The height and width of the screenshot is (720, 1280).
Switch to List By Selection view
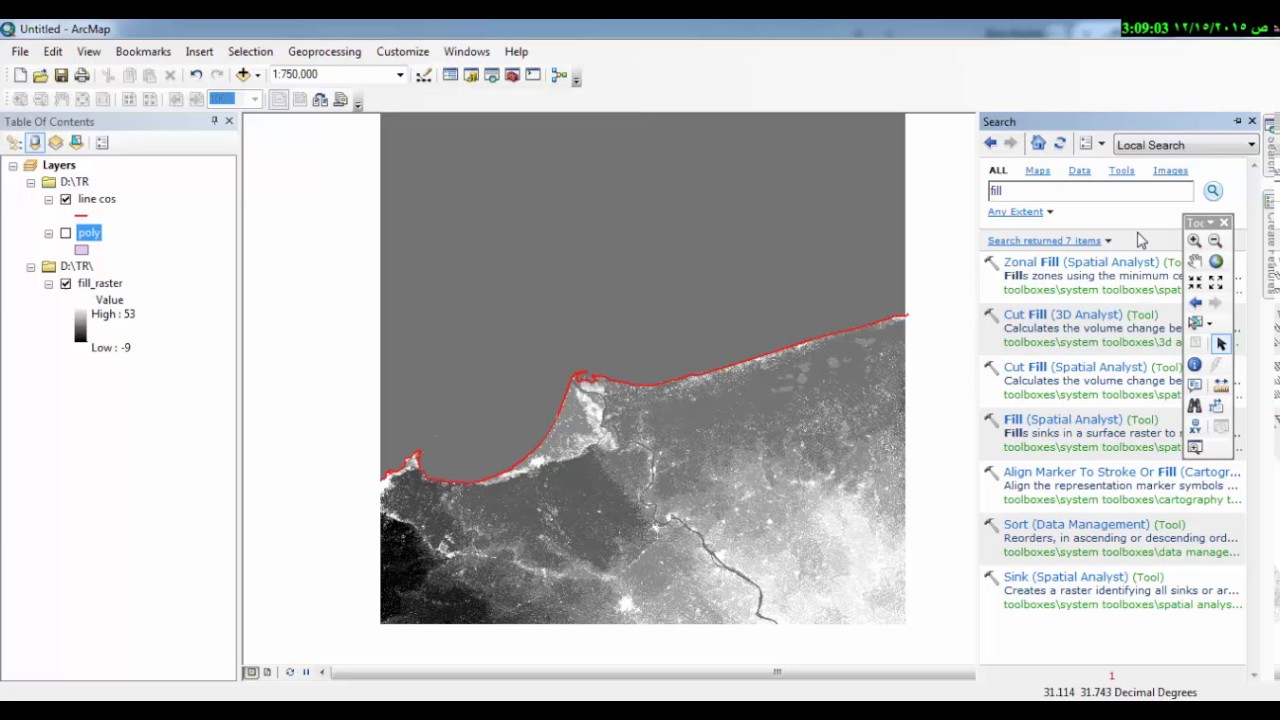(76, 143)
